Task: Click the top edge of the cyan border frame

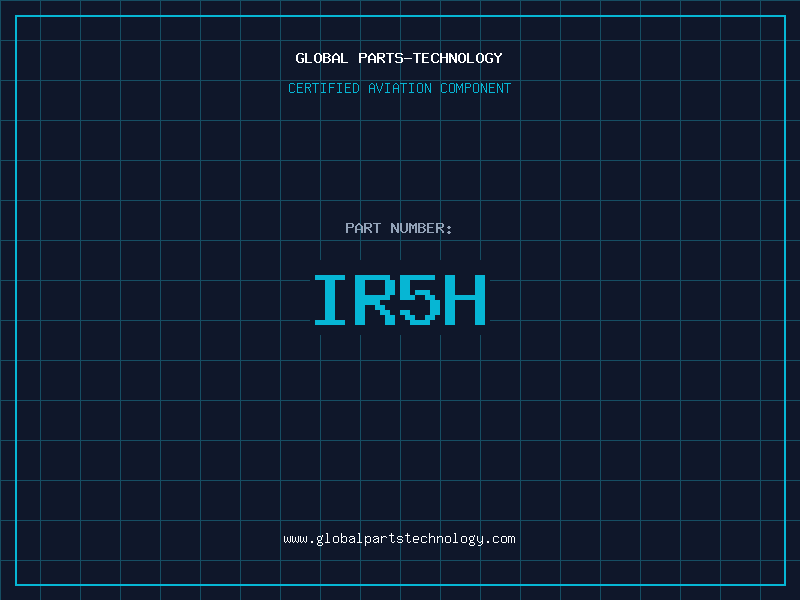Action: [400, 16]
